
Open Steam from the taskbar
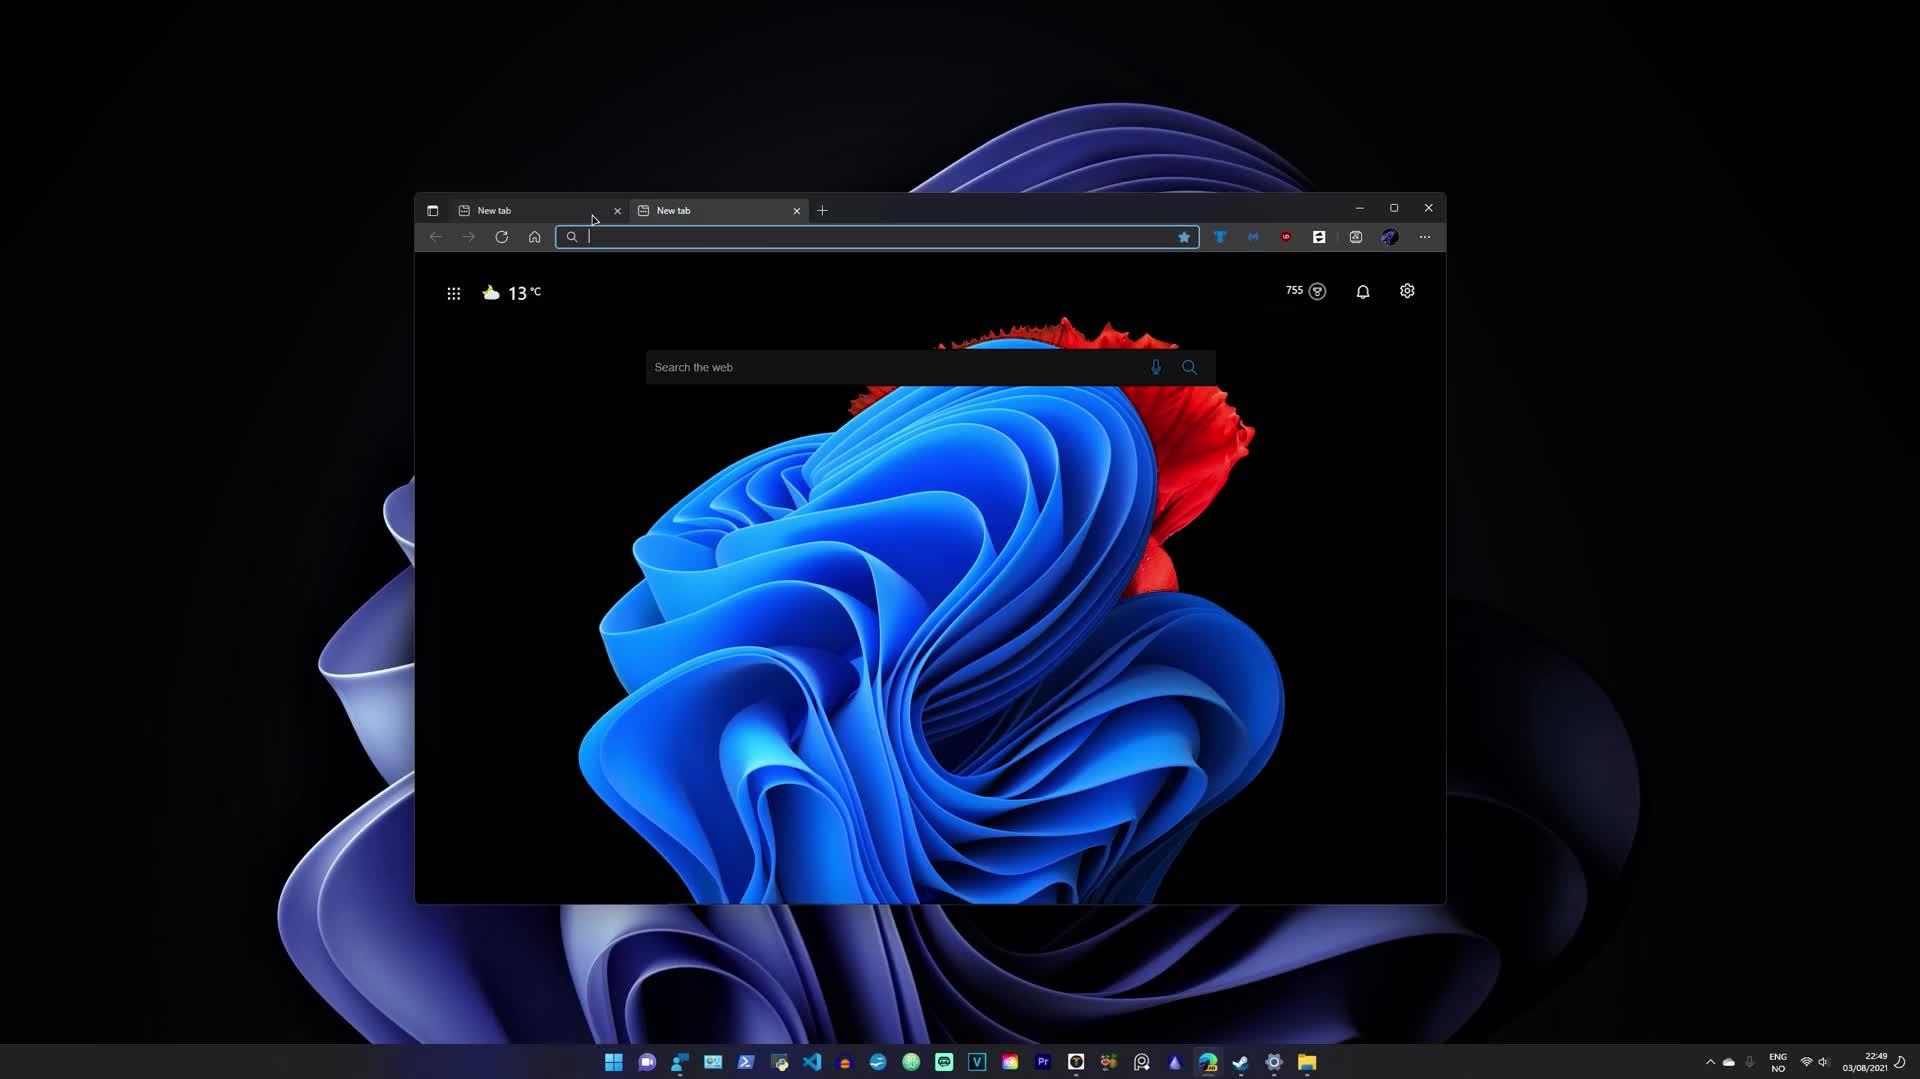(1241, 1062)
